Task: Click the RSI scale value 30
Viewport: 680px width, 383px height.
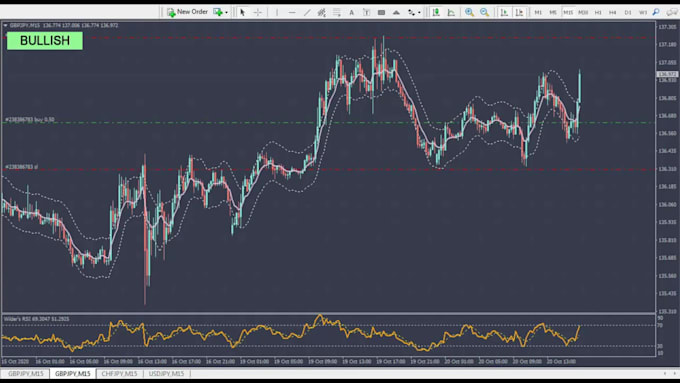Action: (660, 346)
